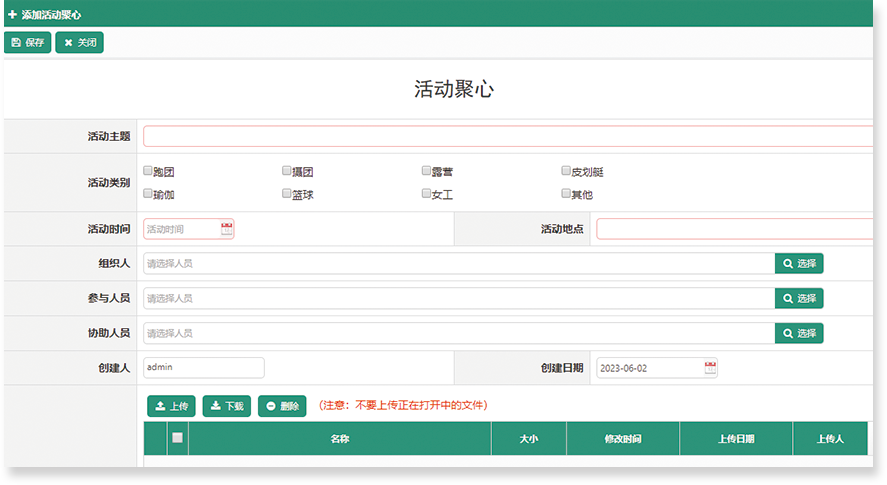The height and width of the screenshot is (485, 887).
Task: Open the 活动时间 date picker field
Action: pos(181,229)
